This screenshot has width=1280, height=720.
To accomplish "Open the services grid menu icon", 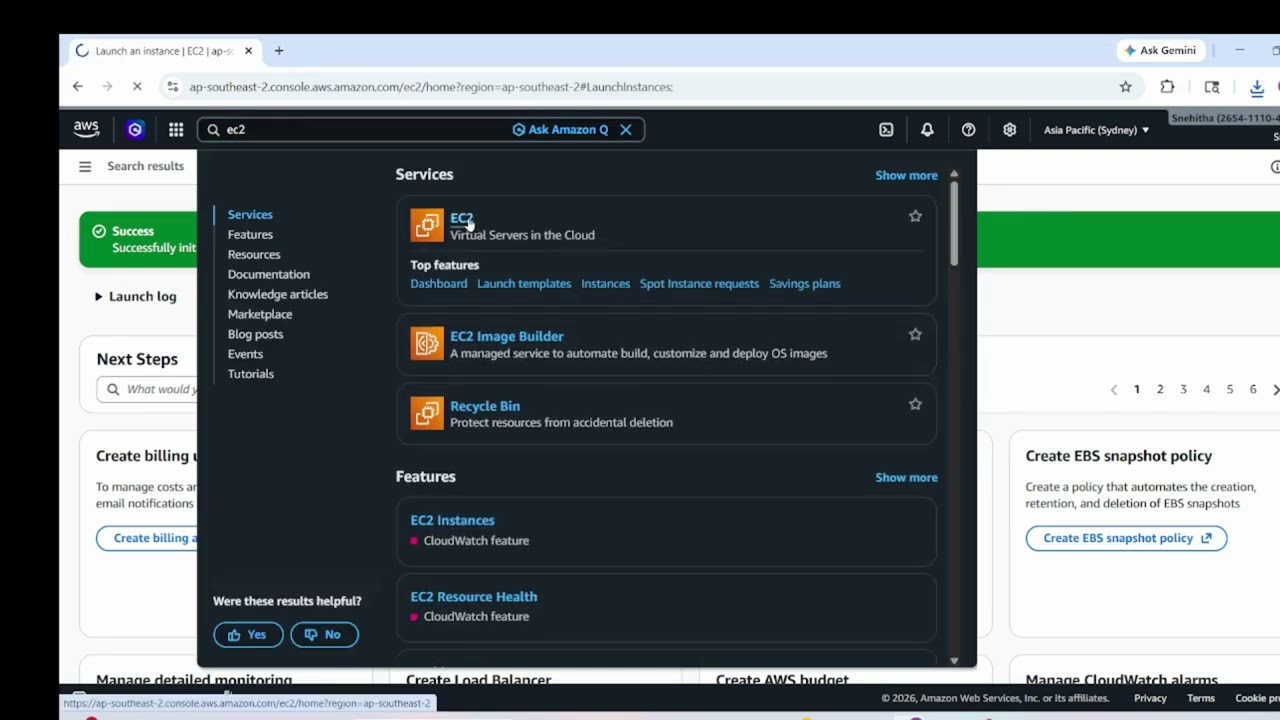I will coord(176,129).
